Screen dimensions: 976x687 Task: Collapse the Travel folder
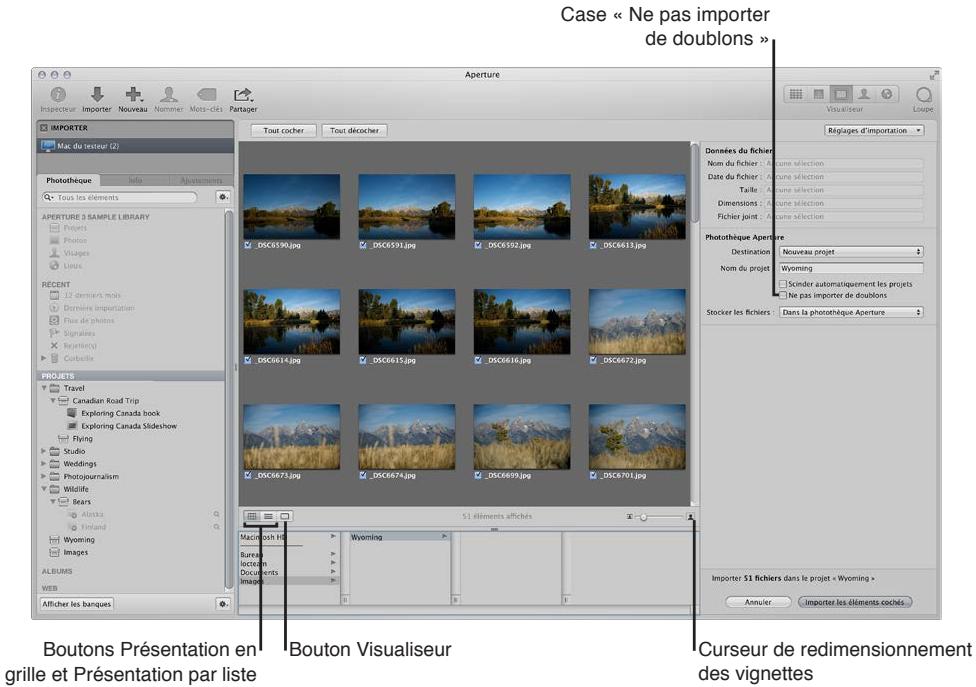[x=44, y=388]
